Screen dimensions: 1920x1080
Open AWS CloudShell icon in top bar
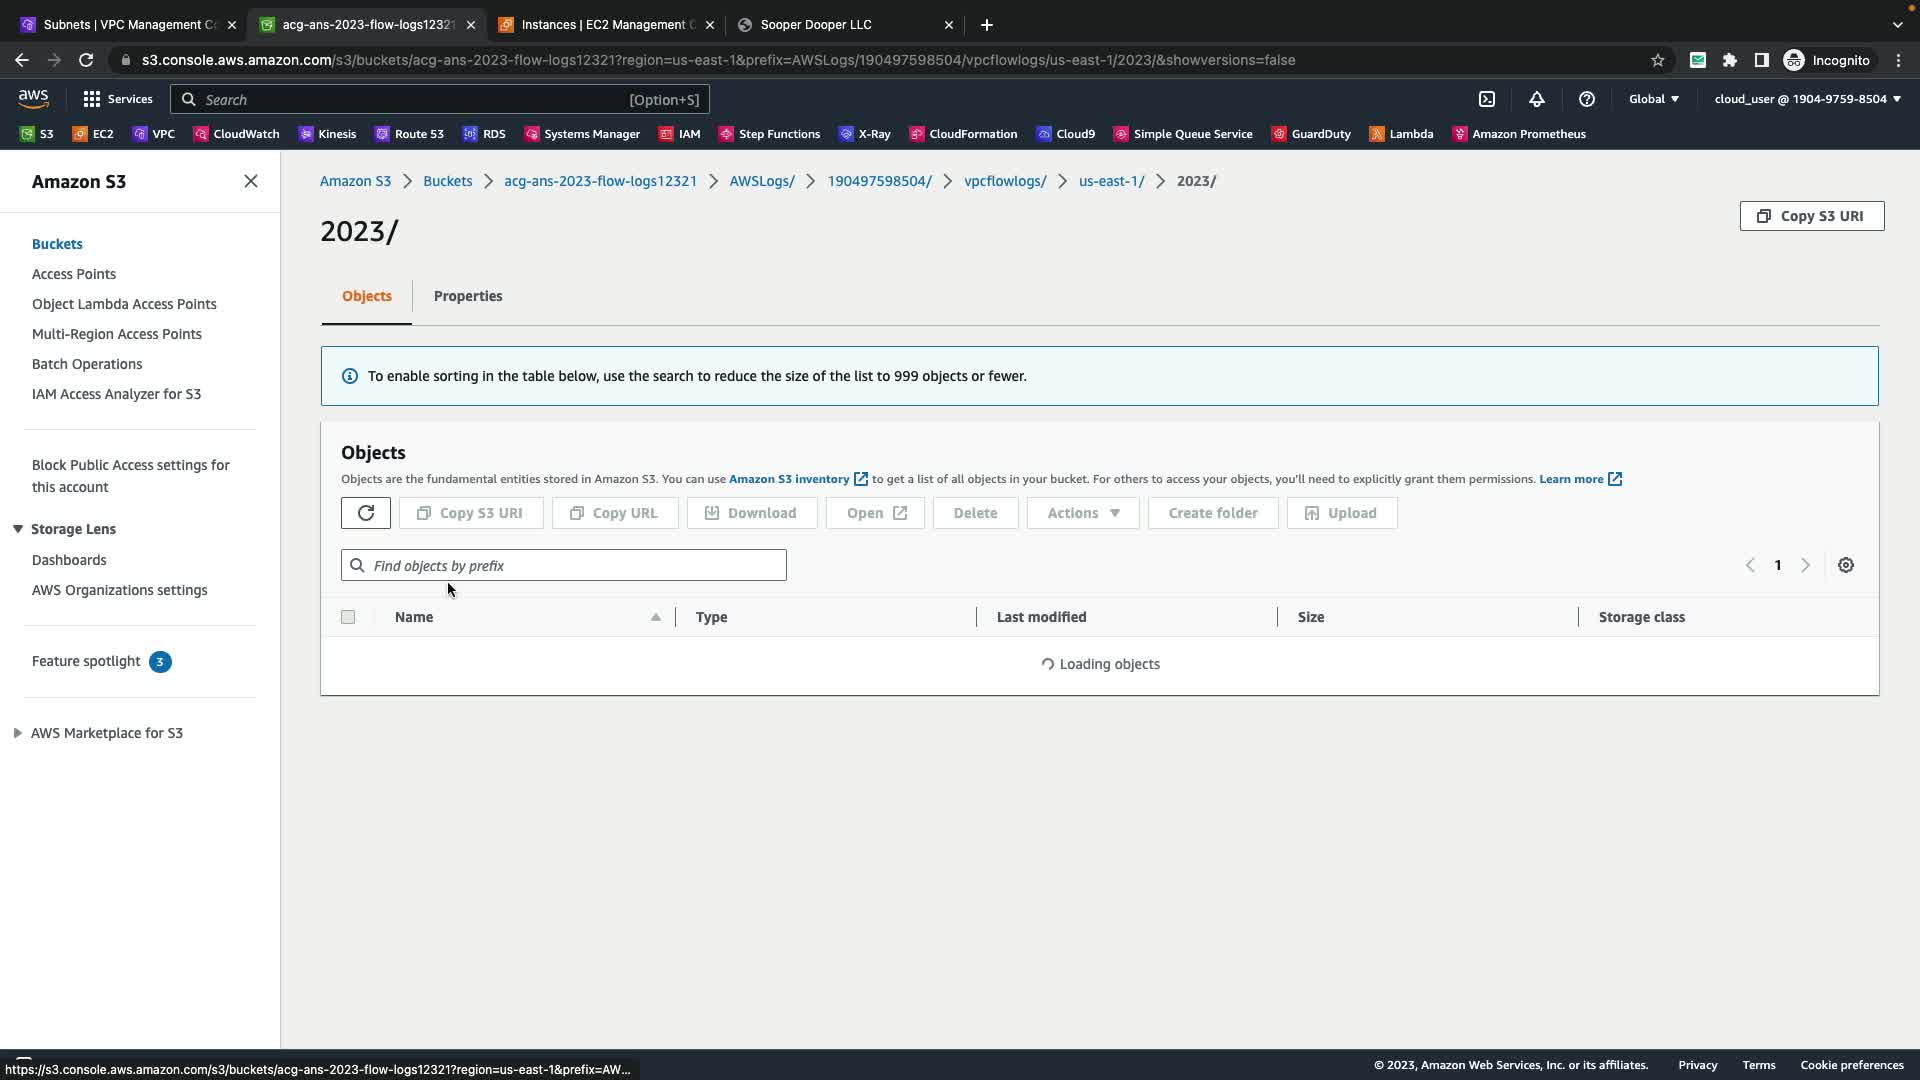coord(1487,99)
